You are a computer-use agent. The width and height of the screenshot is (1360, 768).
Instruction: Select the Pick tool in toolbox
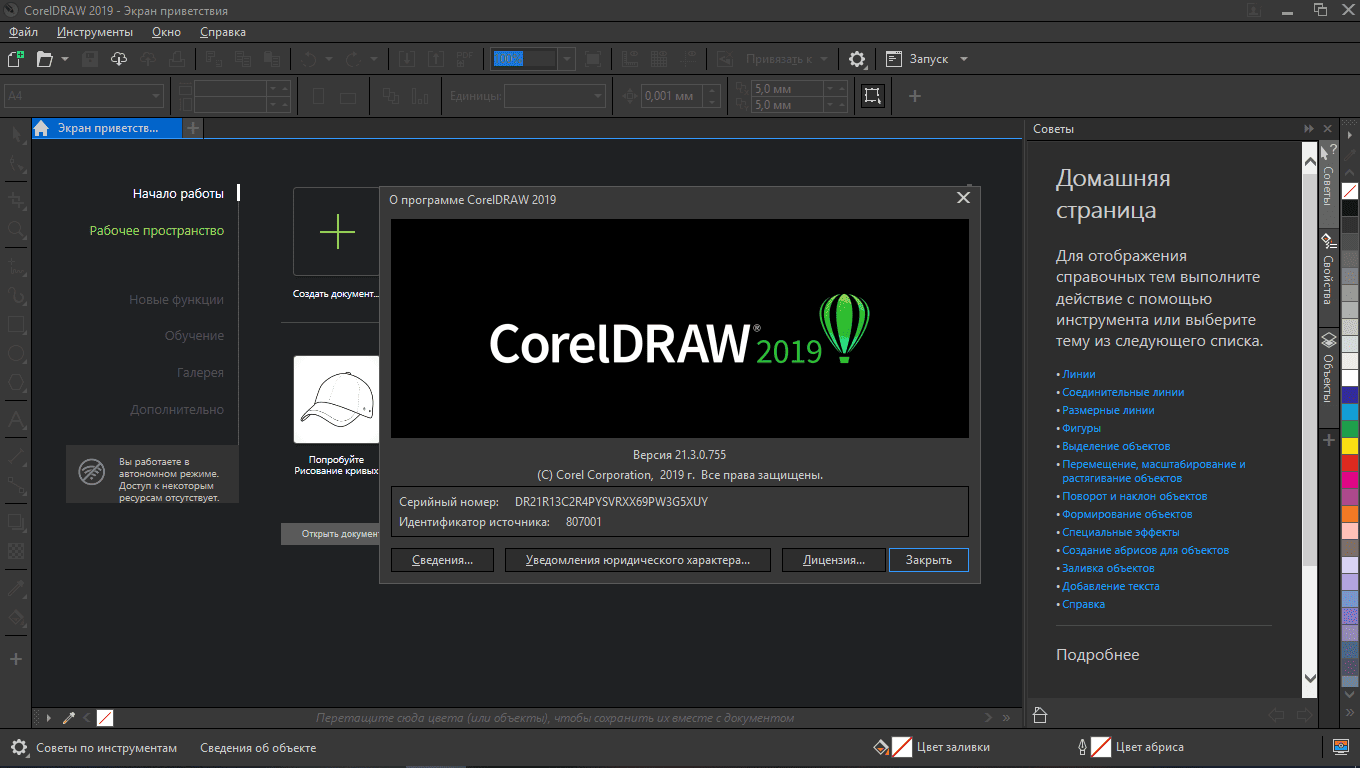(x=16, y=135)
